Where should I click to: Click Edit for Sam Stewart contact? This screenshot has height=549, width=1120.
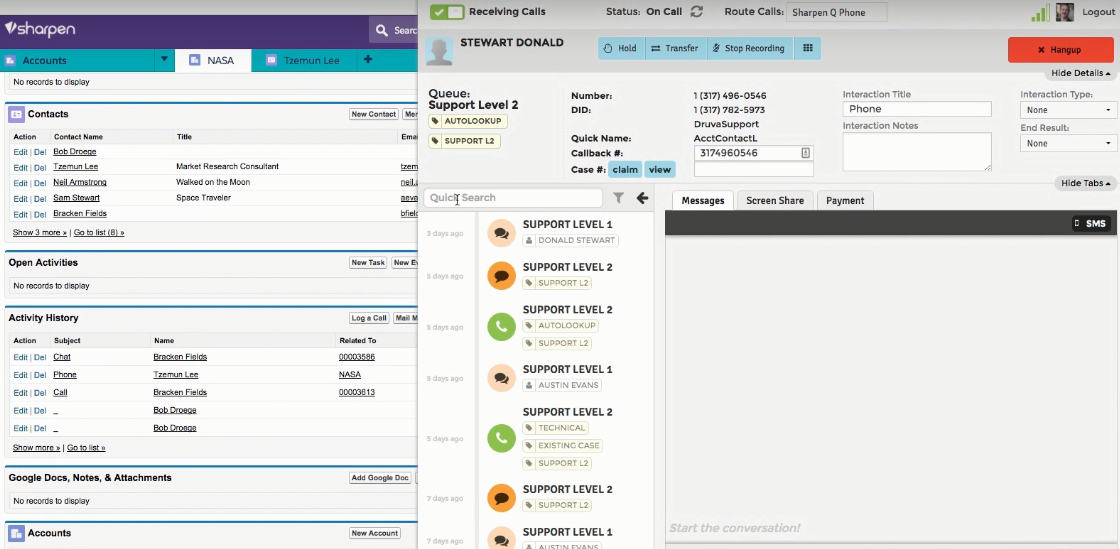point(20,198)
